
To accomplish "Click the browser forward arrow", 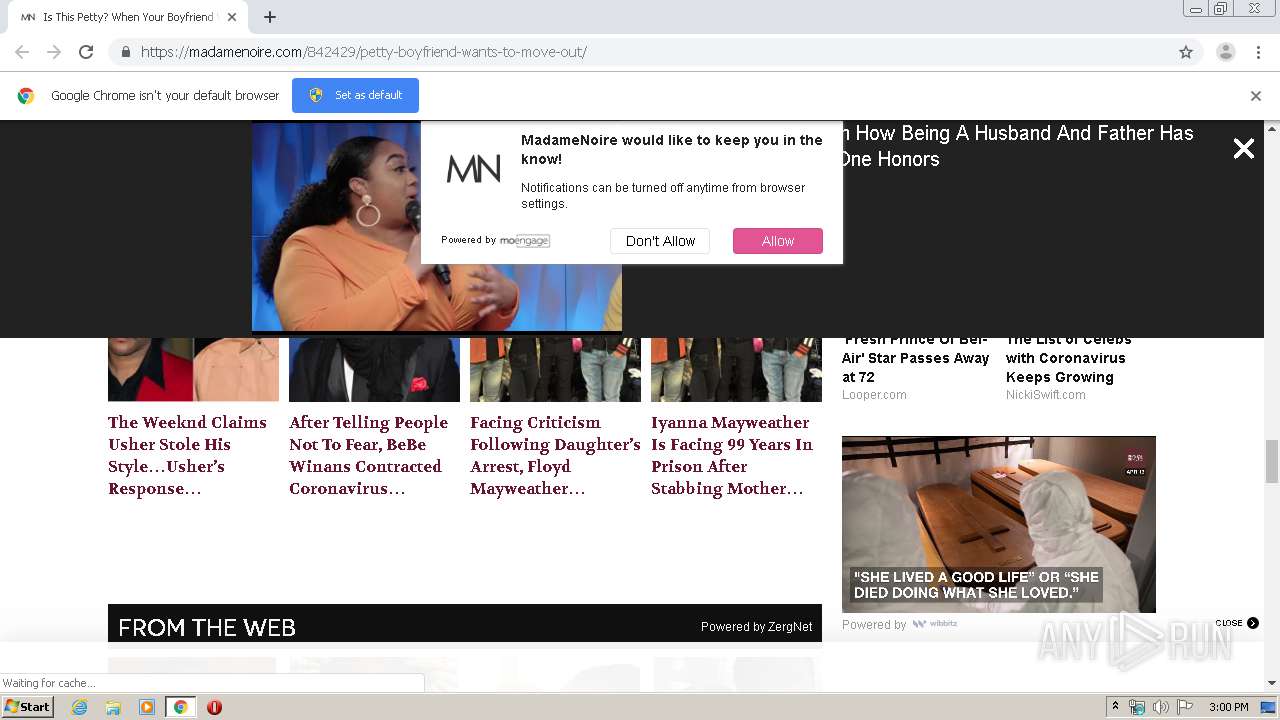I will (54, 52).
